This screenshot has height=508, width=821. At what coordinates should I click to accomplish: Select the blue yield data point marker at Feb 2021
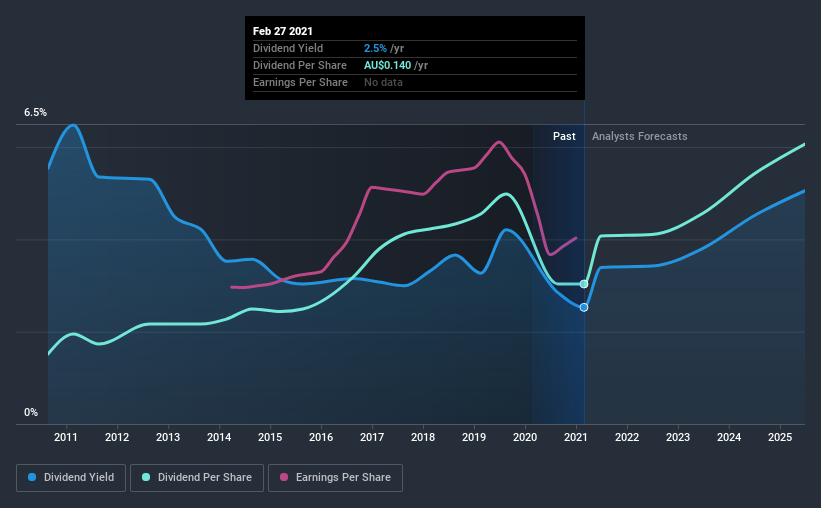584,307
